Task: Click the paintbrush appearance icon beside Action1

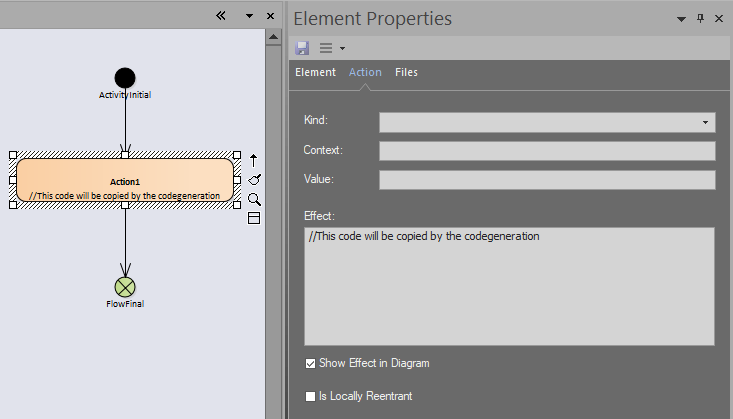Action: 254,180
